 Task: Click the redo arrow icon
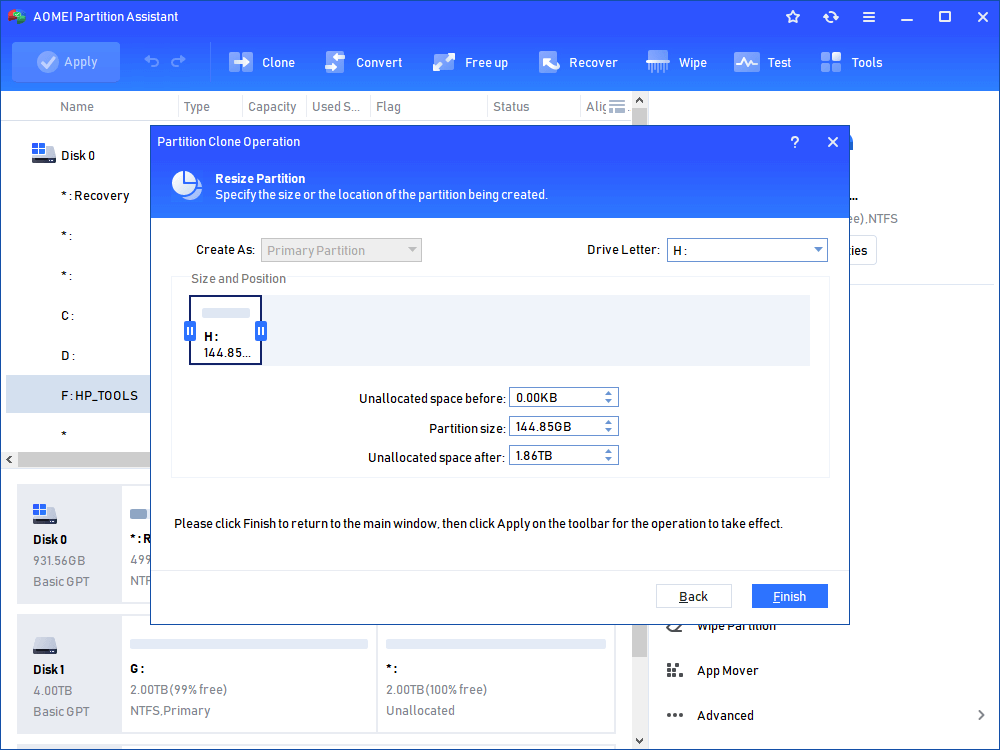(x=179, y=61)
